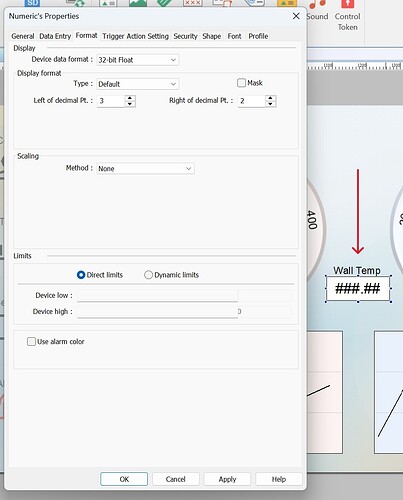Decrease the Right of decimal Pt. value
Screen dimensions: 403x500
point(271,104)
